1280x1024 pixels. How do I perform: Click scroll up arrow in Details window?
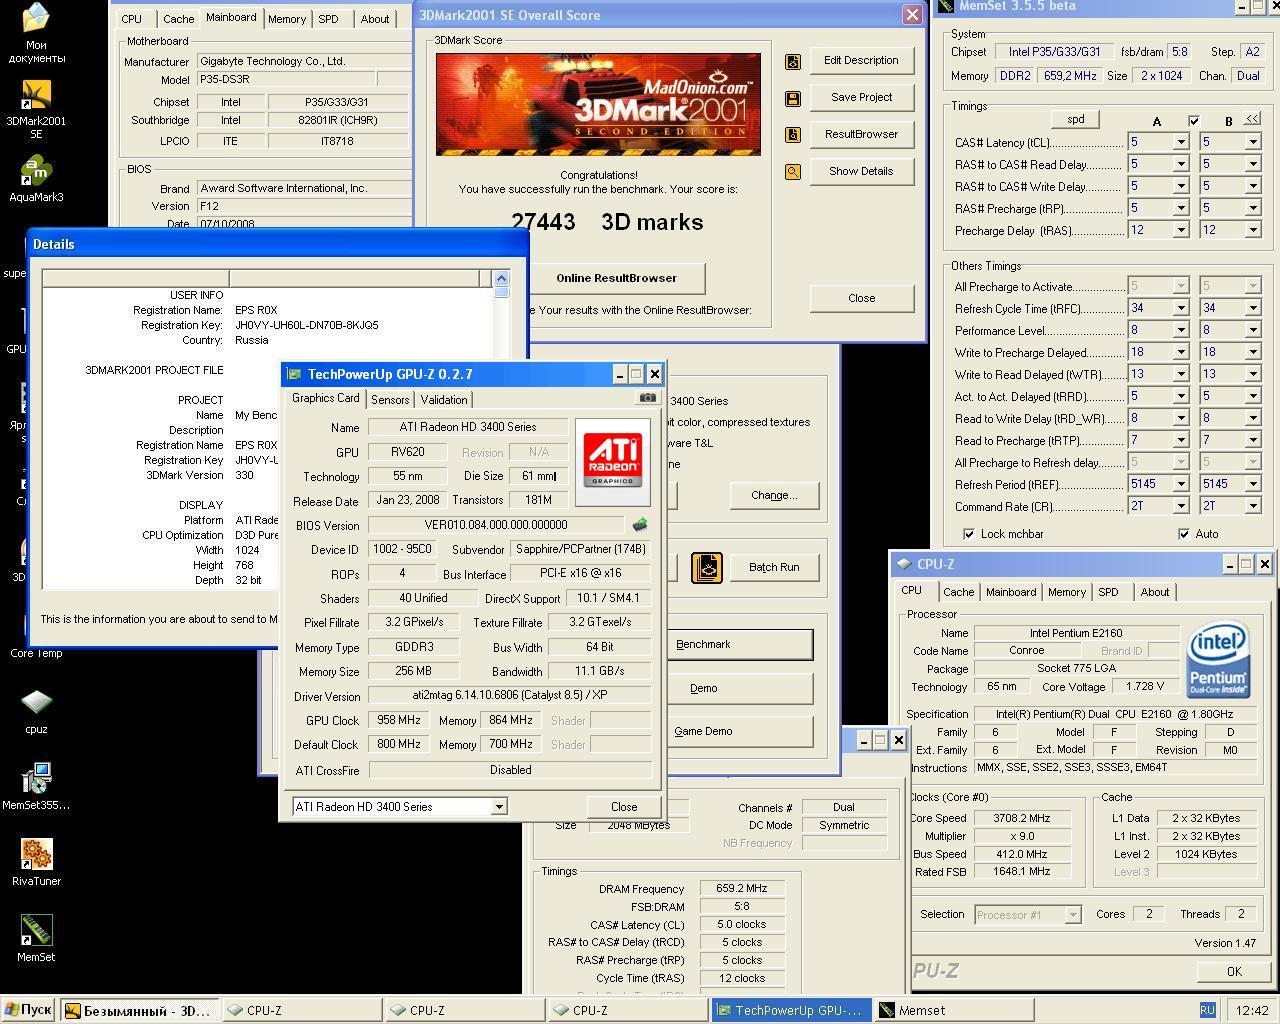click(501, 278)
